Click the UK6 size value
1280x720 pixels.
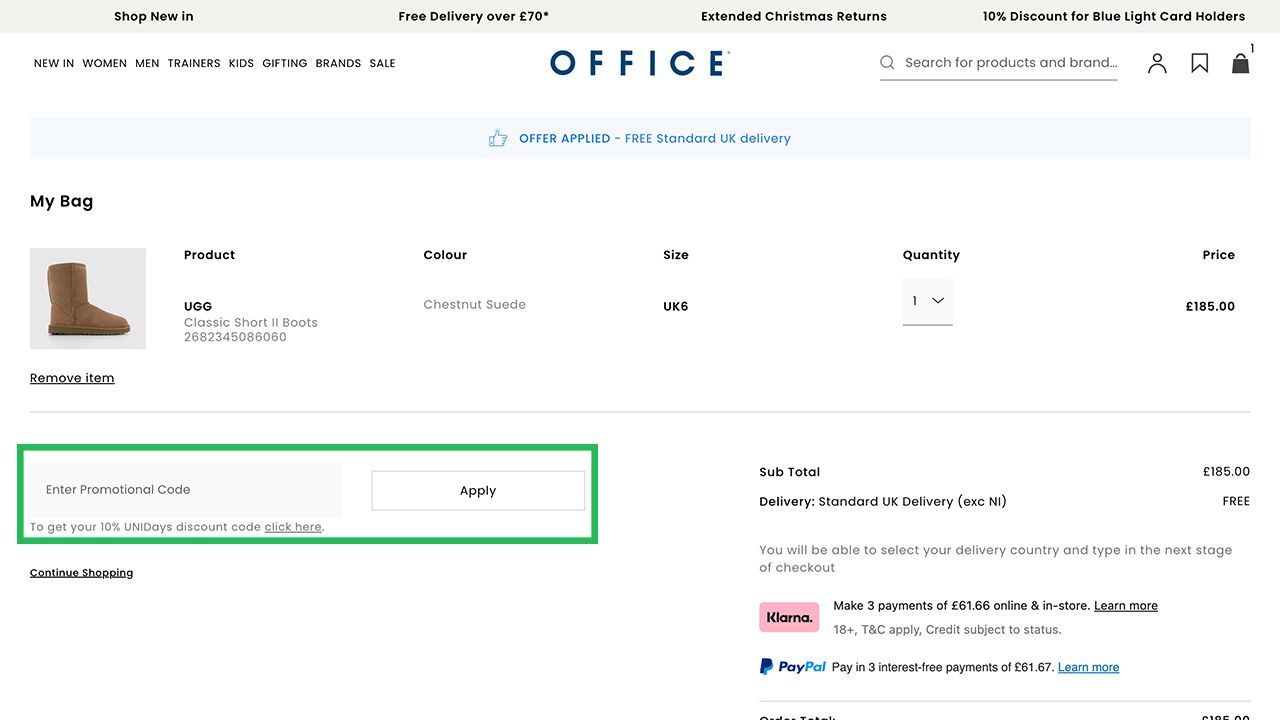point(676,307)
